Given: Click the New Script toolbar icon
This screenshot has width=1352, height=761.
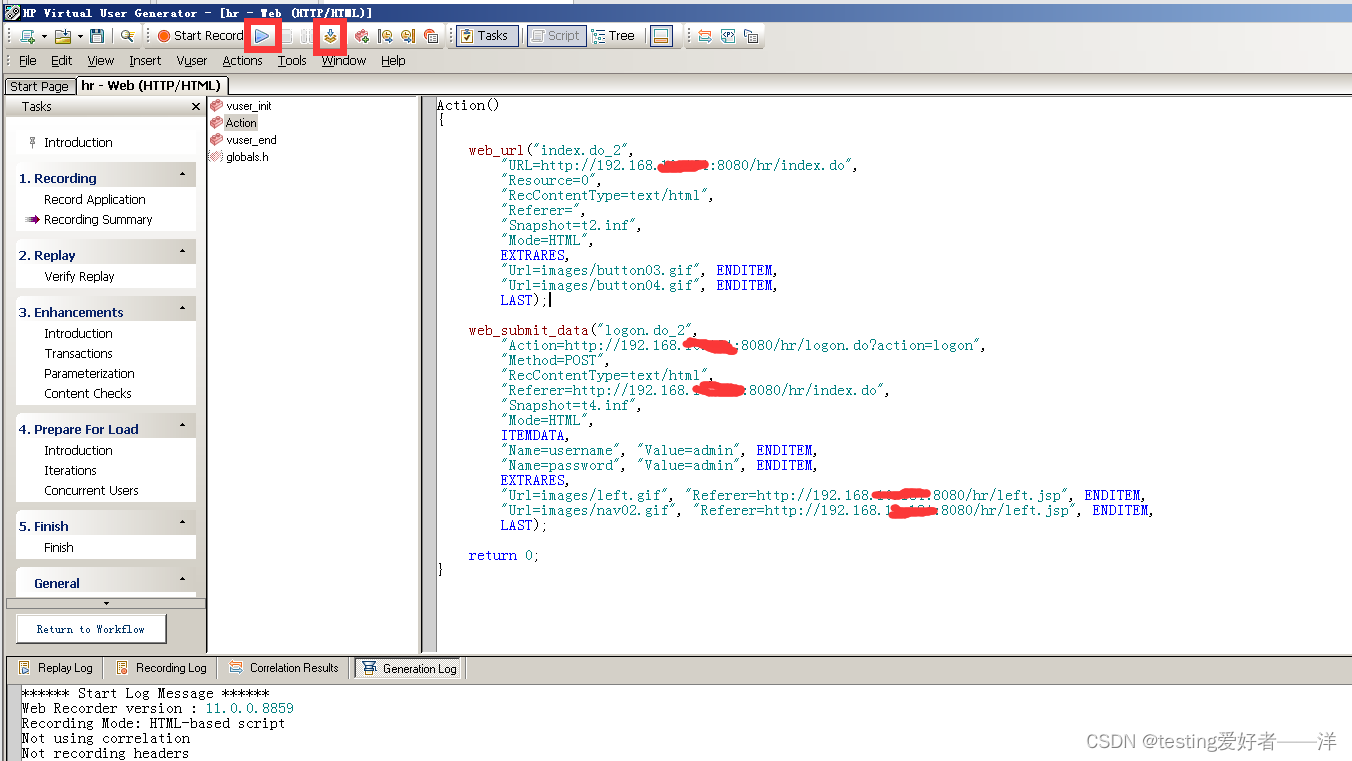Looking at the screenshot, I should [27, 36].
